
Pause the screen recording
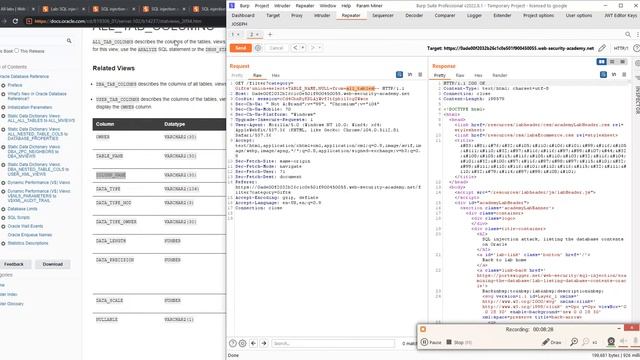coord(431,342)
